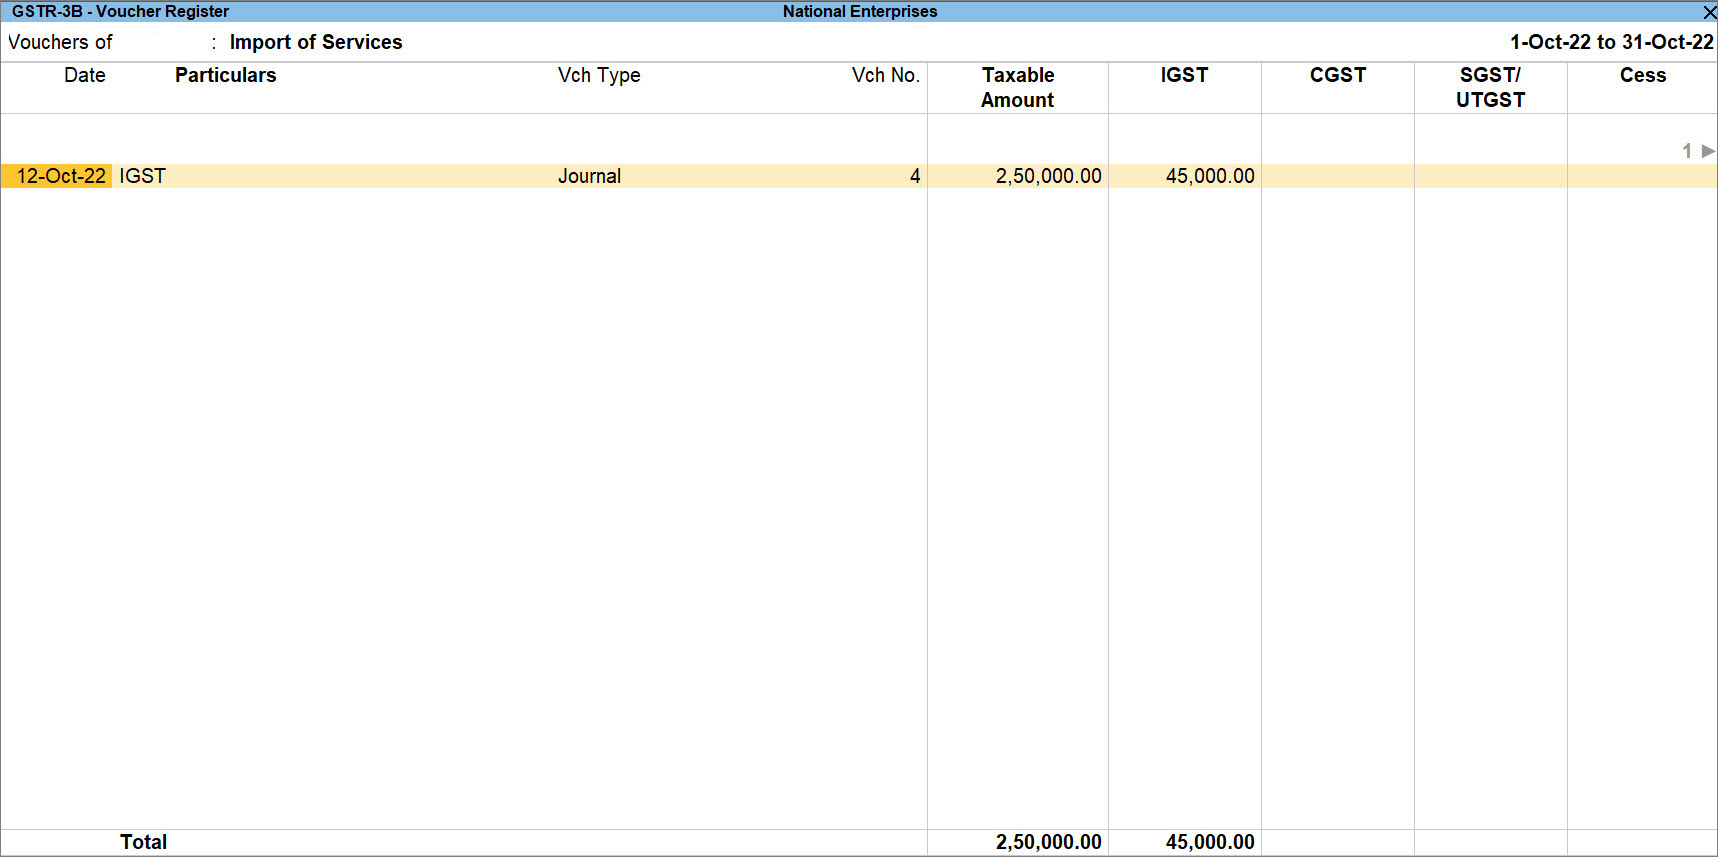
Task: Click the GSTR-3B - Voucher Register title
Action: click(x=120, y=12)
